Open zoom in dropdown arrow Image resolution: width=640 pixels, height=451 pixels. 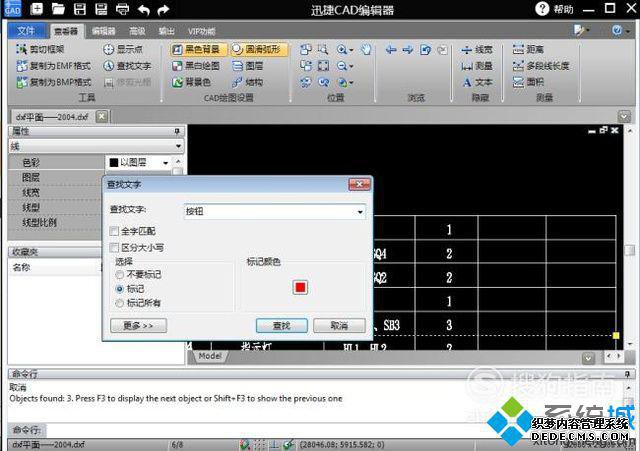[351, 50]
